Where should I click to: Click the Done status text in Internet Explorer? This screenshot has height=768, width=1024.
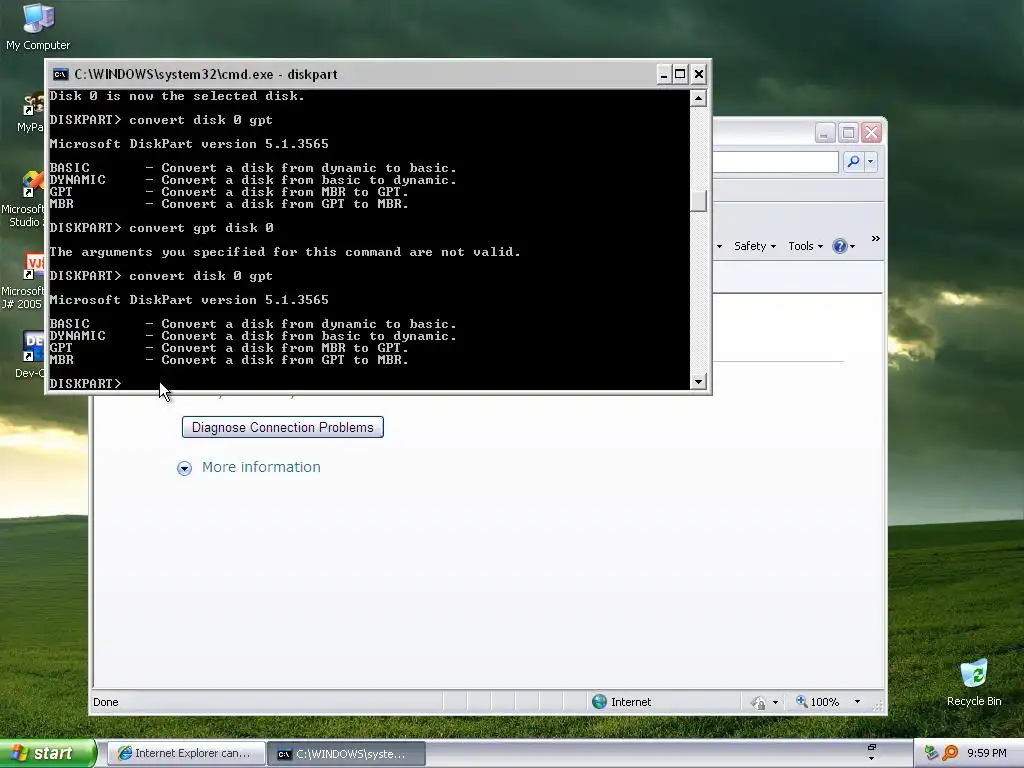click(x=106, y=702)
